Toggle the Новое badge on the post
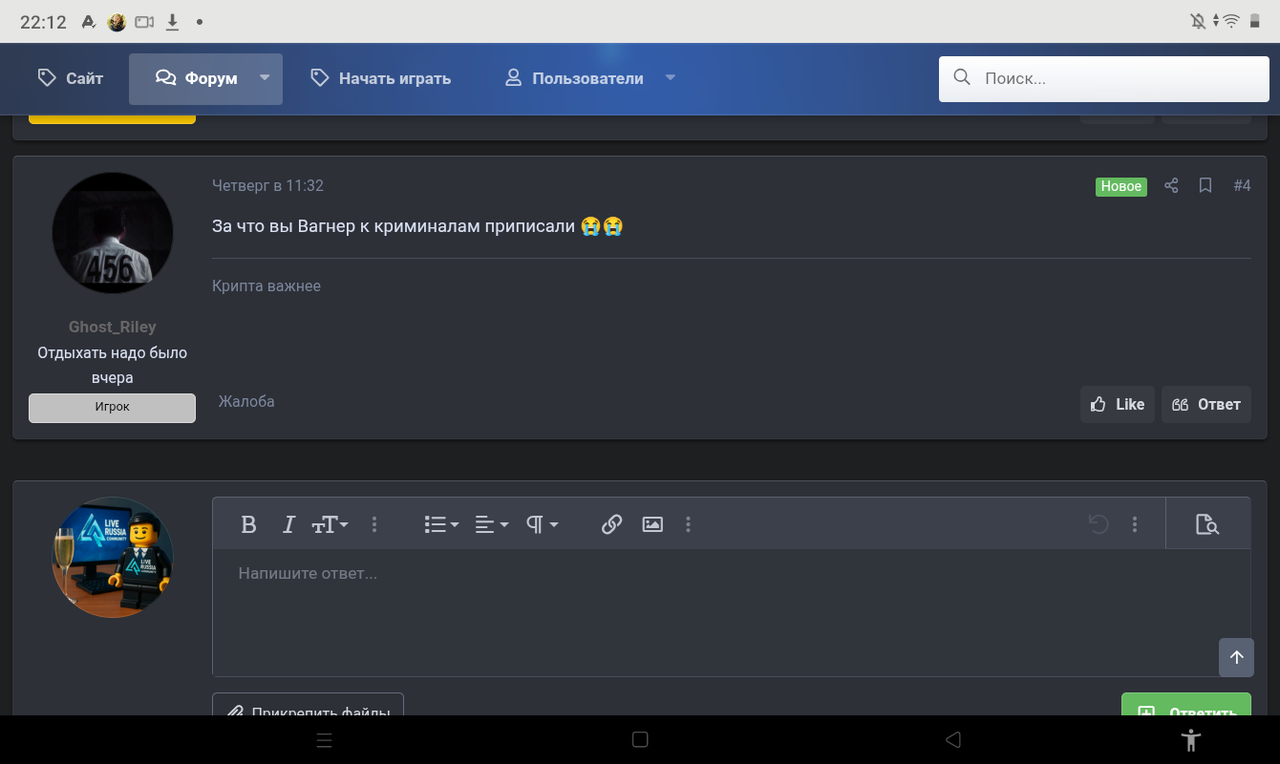1280x764 pixels. pos(1120,186)
